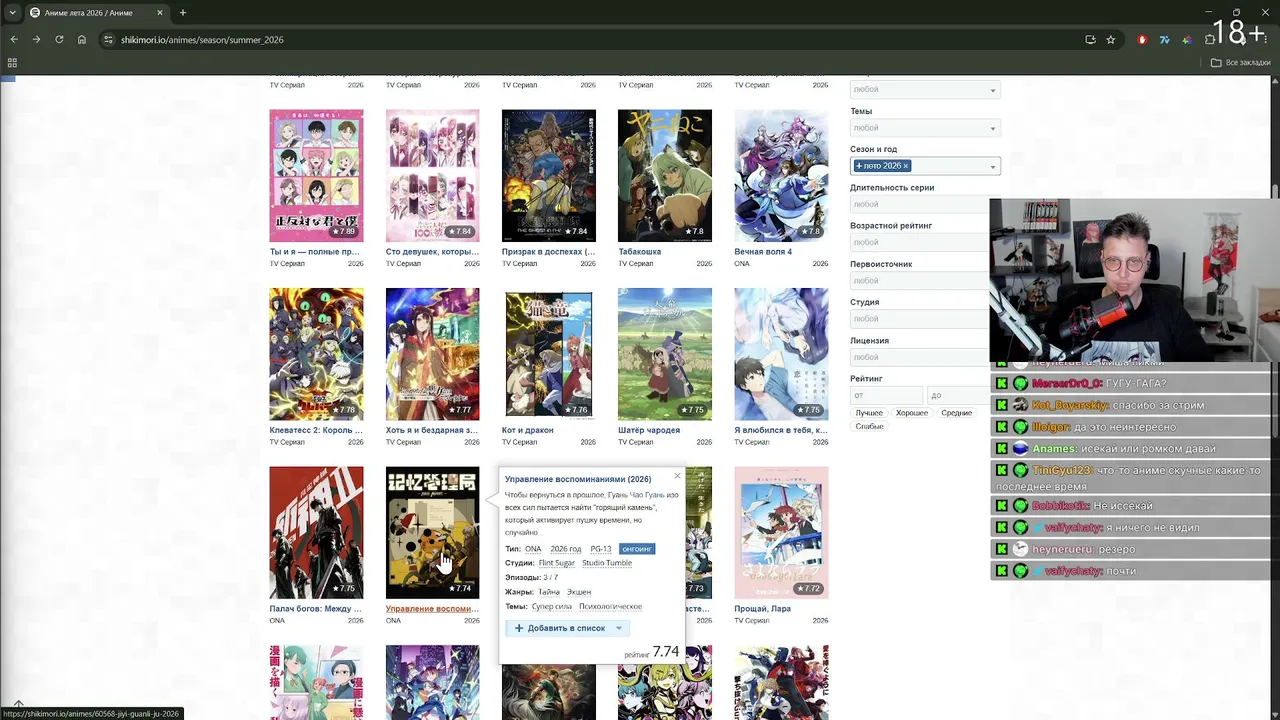Open the 'Клеватесс 2' poster thumbnail

[x=316, y=354]
